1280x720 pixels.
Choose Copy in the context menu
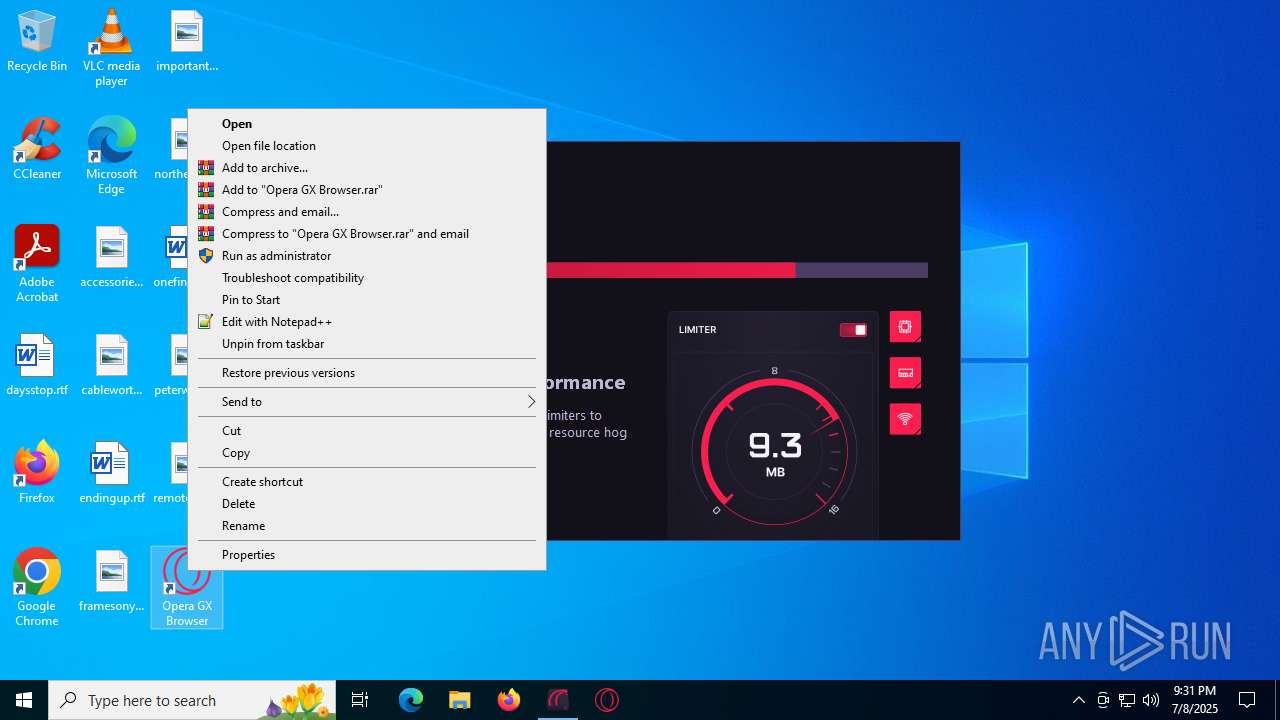click(x=367, y=453)
